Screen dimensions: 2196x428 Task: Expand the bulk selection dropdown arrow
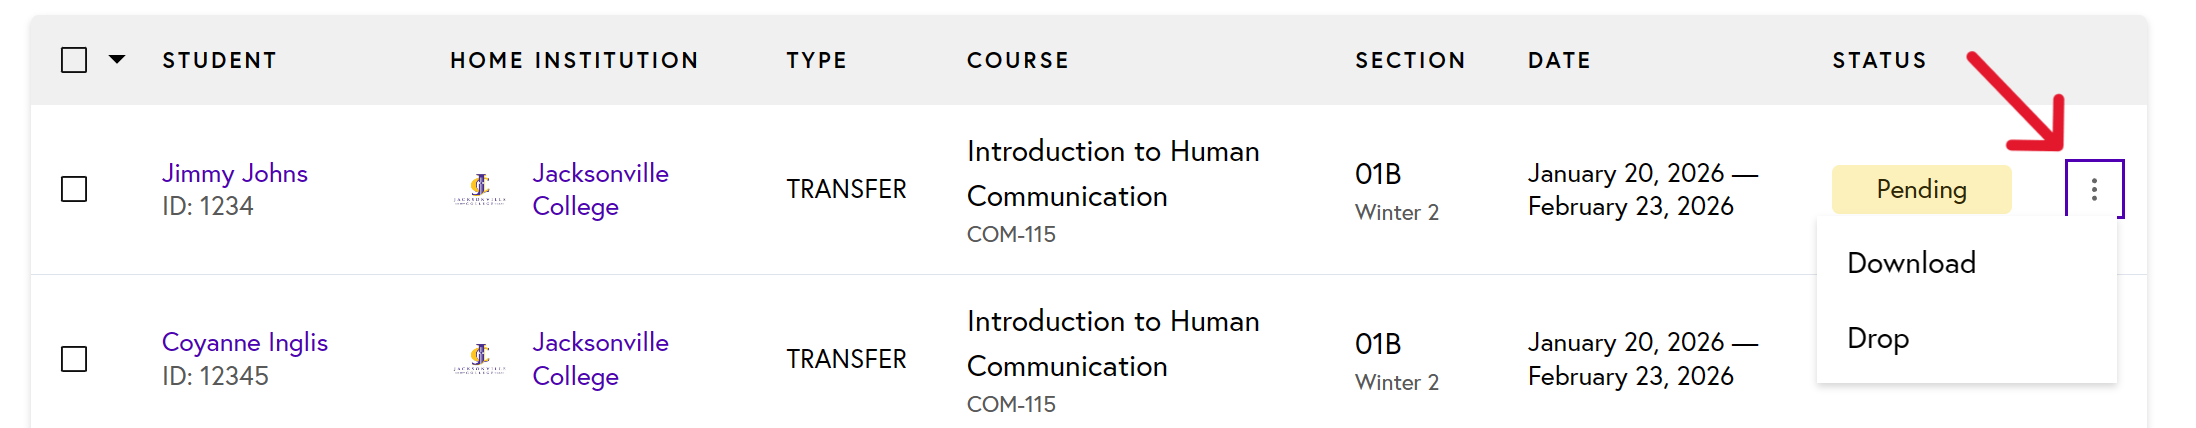coord(117,59)
